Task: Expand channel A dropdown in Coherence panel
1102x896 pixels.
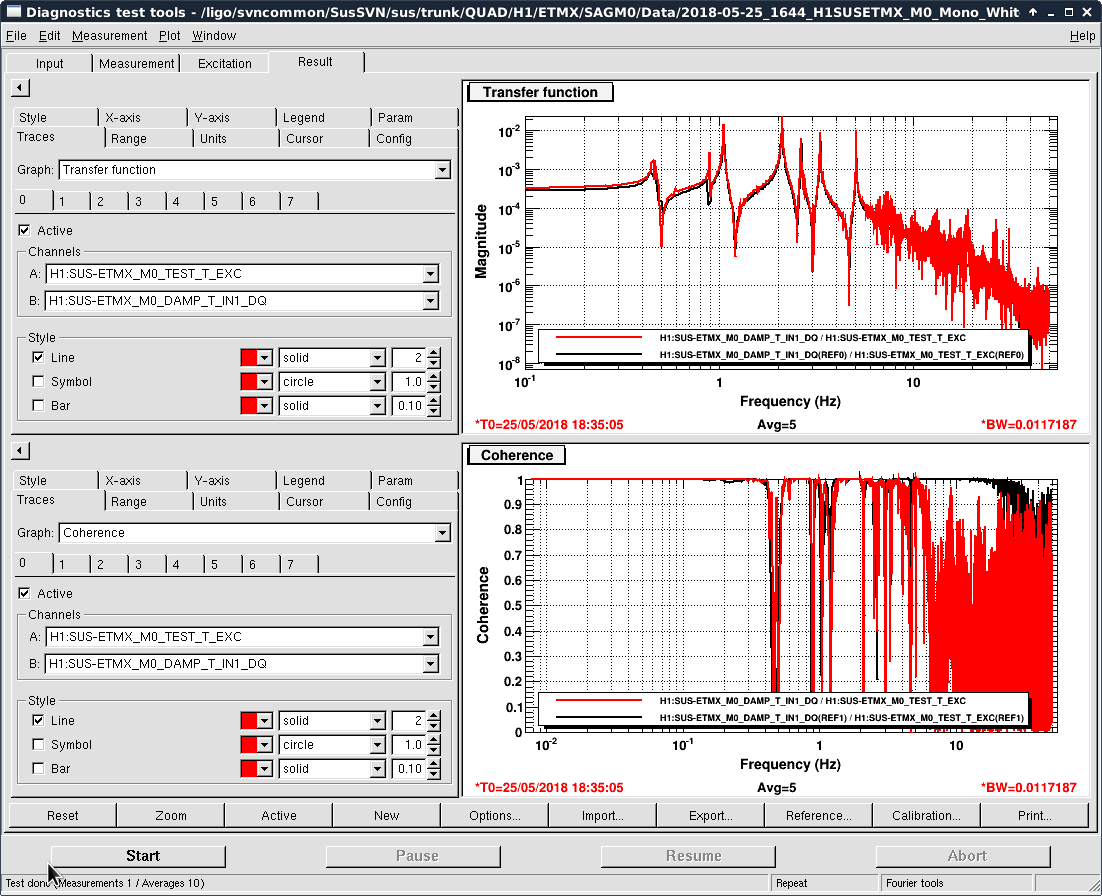Action: [x=430, y=637]
